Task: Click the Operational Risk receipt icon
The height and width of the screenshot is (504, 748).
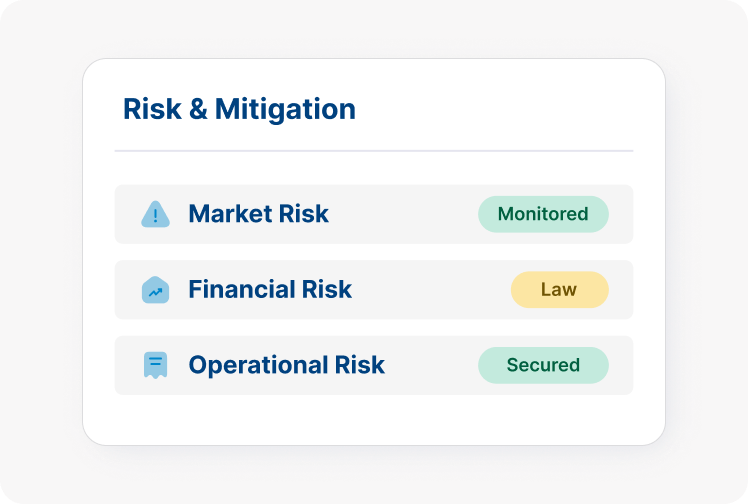Action: [155, 365]
